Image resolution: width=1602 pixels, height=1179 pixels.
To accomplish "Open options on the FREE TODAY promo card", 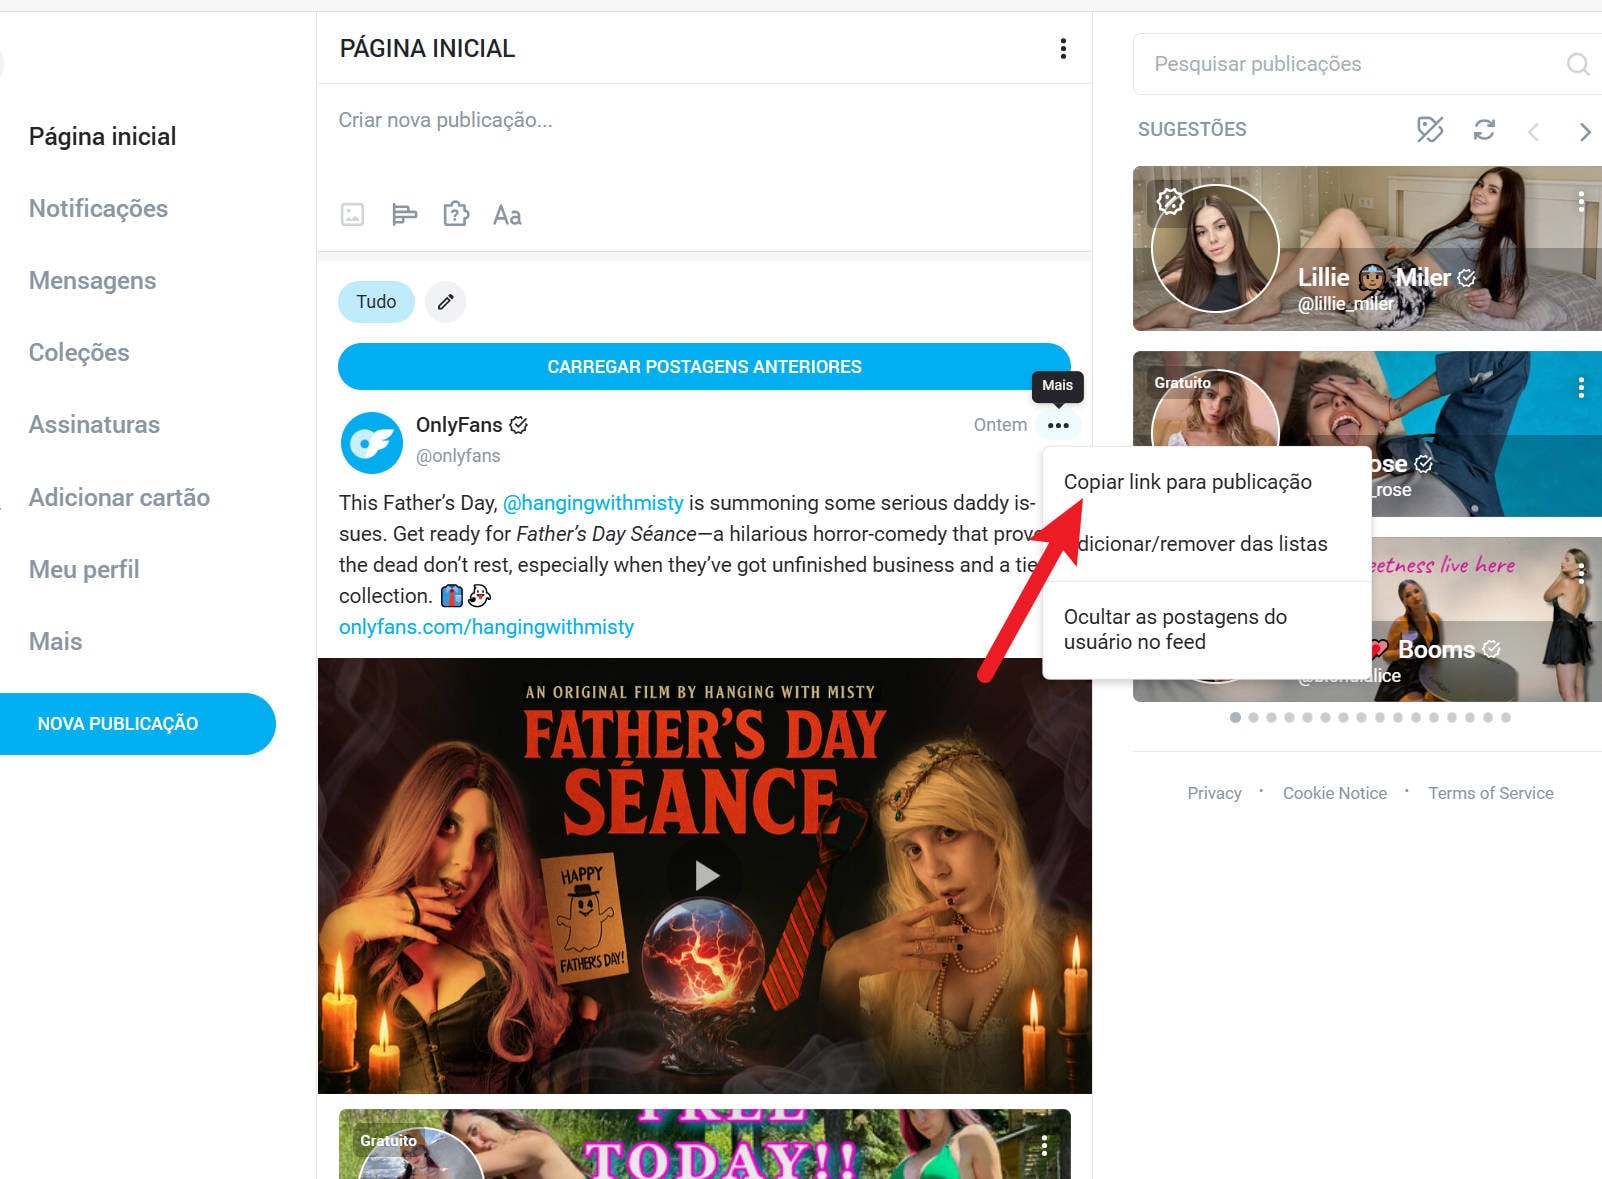I will [x=1044, y=1145].
